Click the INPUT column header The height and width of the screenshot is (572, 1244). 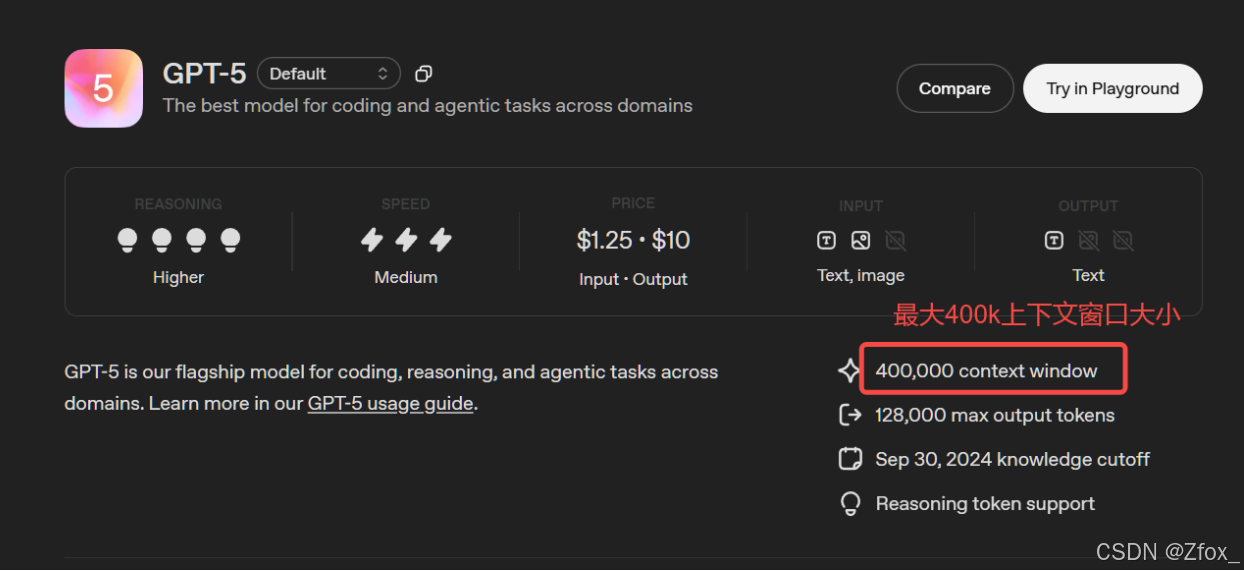click(861, 206)
